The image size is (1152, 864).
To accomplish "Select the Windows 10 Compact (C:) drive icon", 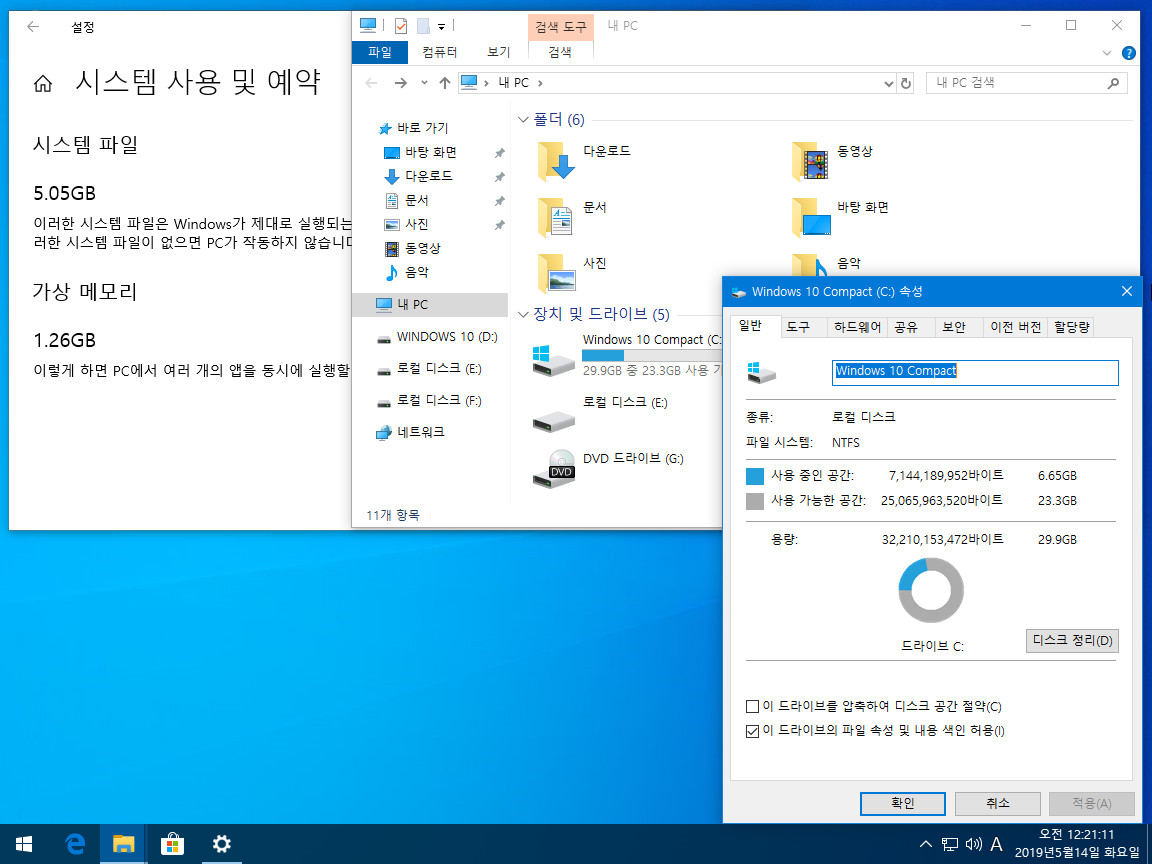I will 554,360.
